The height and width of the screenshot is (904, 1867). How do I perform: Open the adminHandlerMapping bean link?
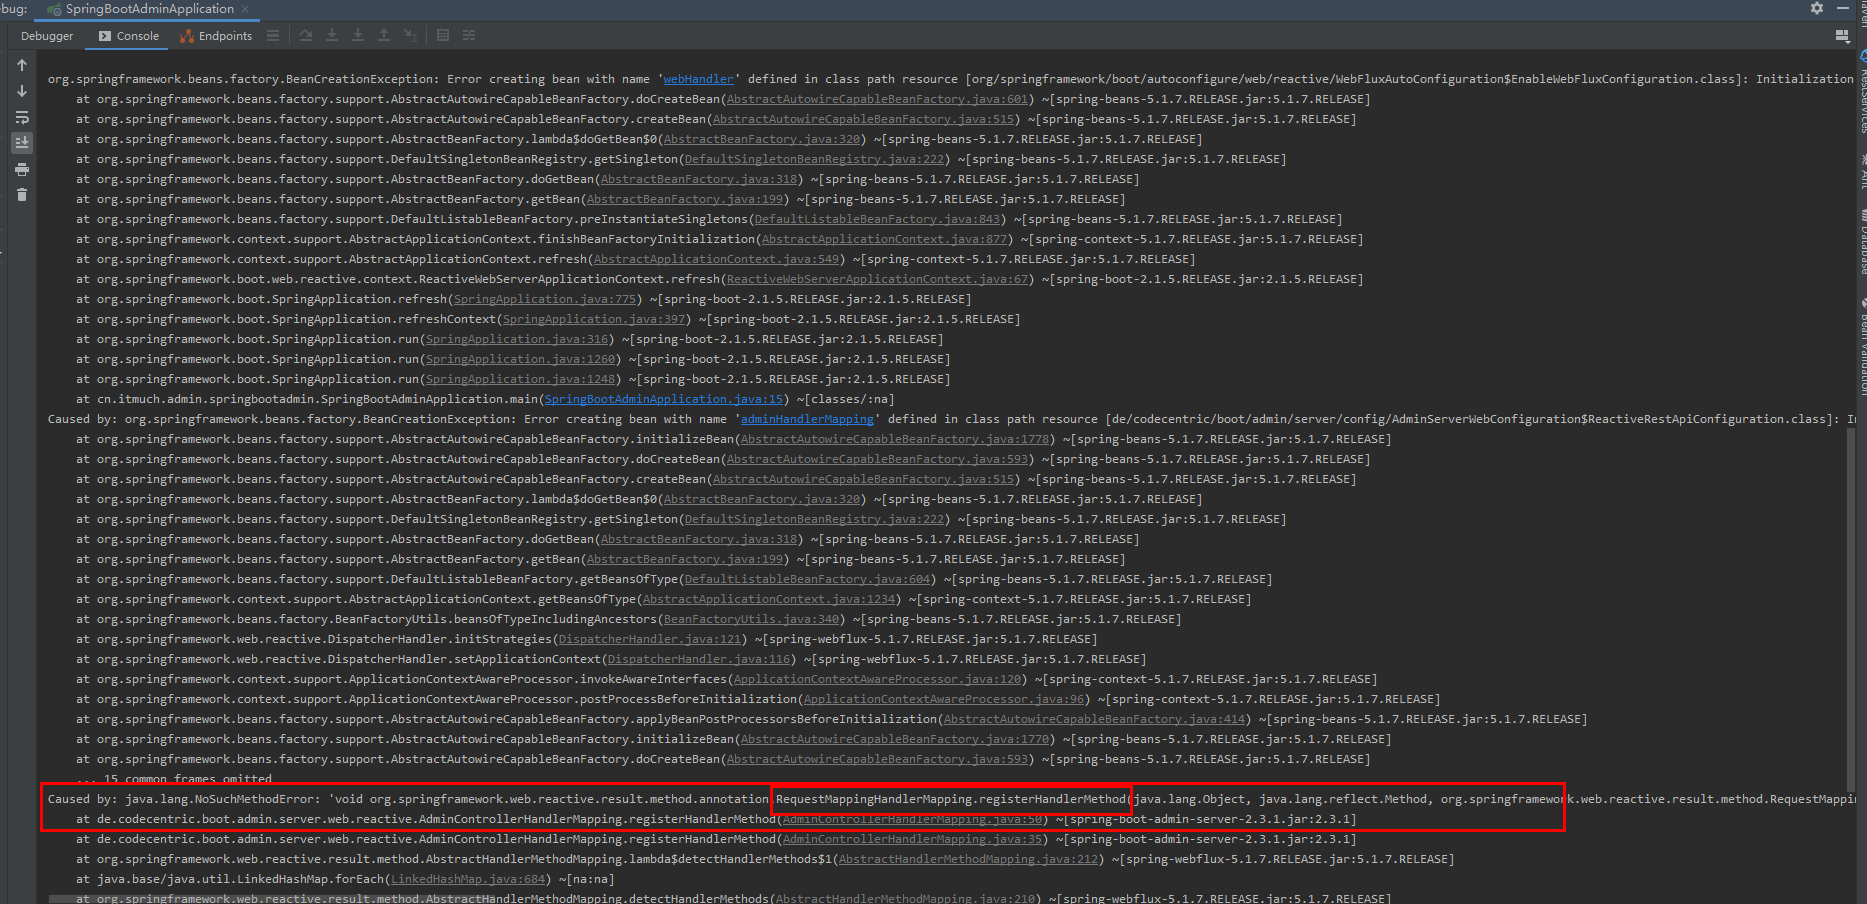coord(807,419)
